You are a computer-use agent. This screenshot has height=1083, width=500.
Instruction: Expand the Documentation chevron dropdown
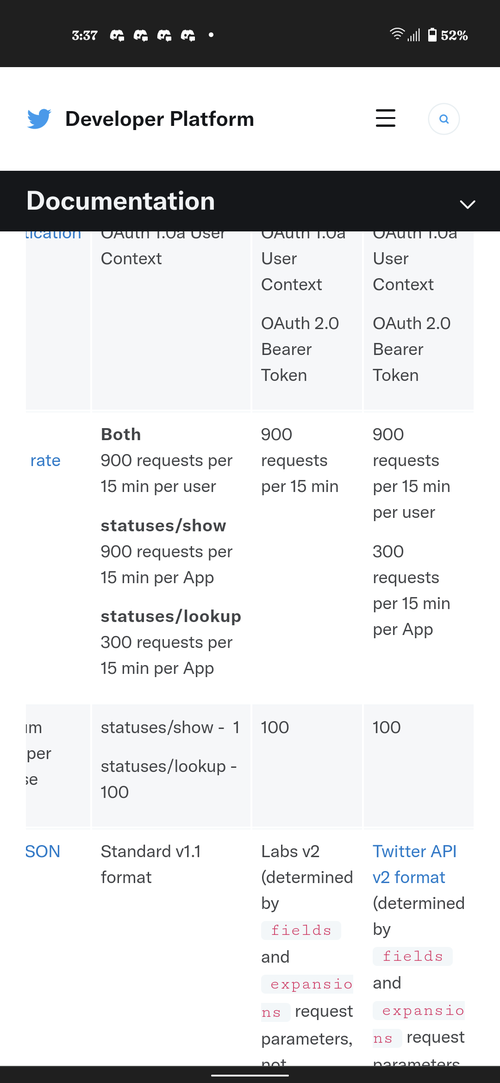tap(468, 204)
